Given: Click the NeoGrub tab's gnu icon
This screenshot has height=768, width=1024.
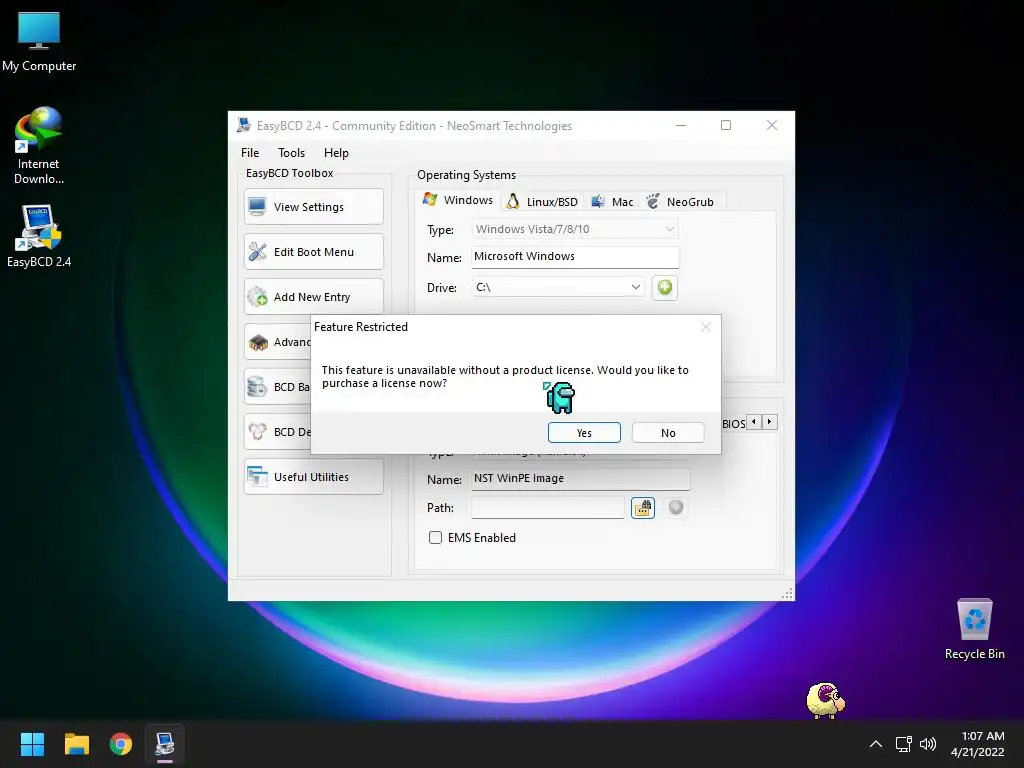Looking at the screenshot, I should (653, 201).
